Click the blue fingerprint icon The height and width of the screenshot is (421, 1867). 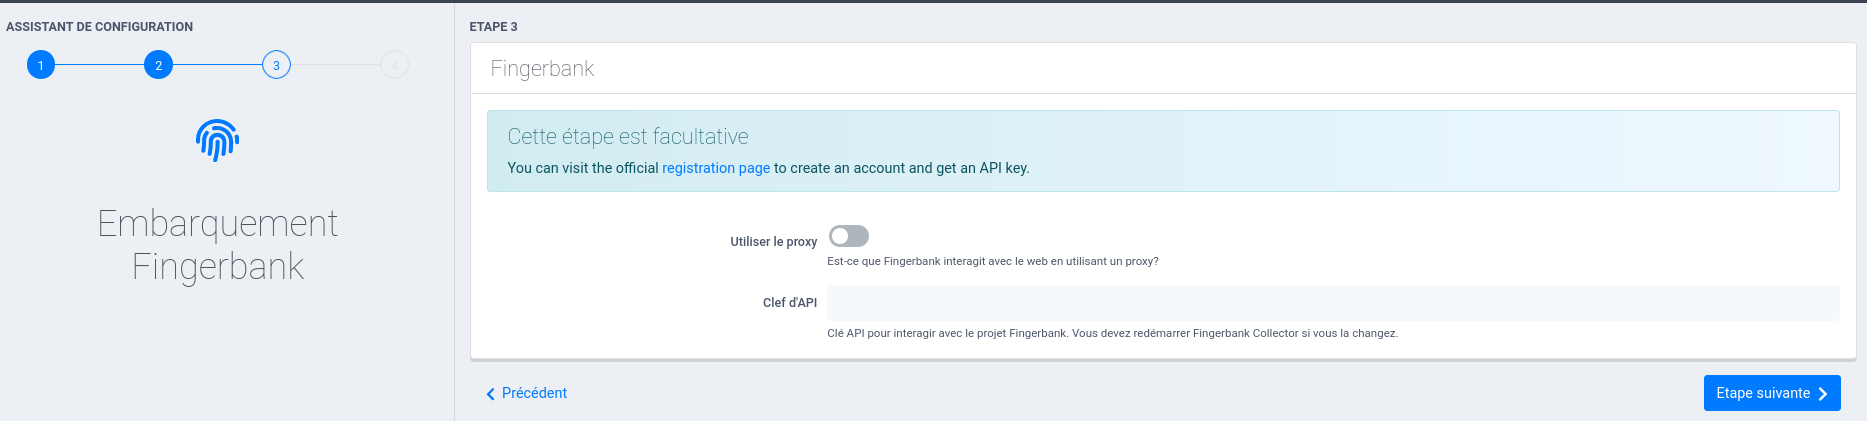point(217,140)
